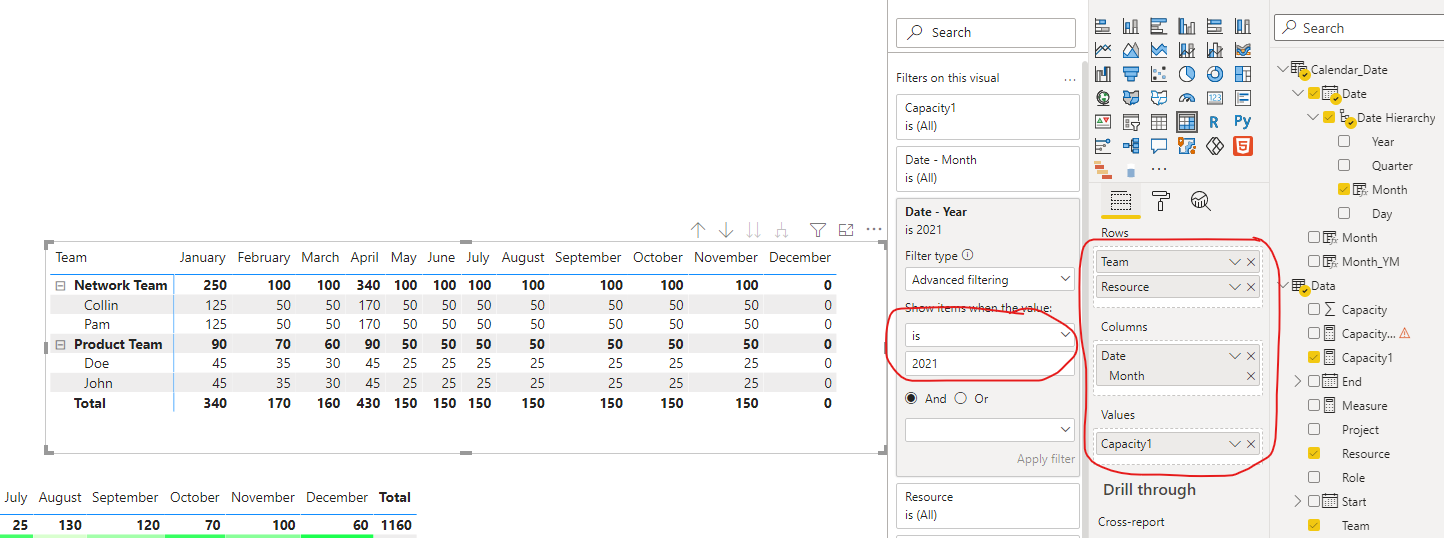Pick the Q&A speech bubble visual

pyautogui.click(x=1159, y=146)
